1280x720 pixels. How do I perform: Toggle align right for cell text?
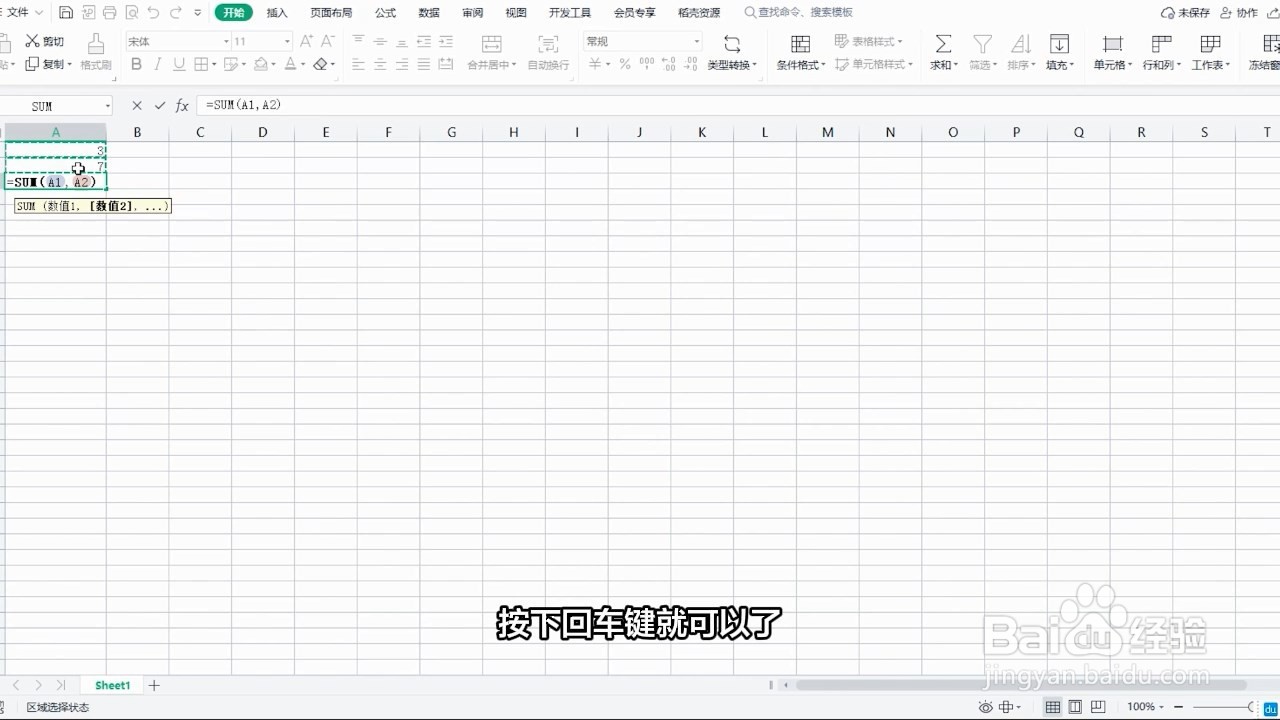[402, 64]
